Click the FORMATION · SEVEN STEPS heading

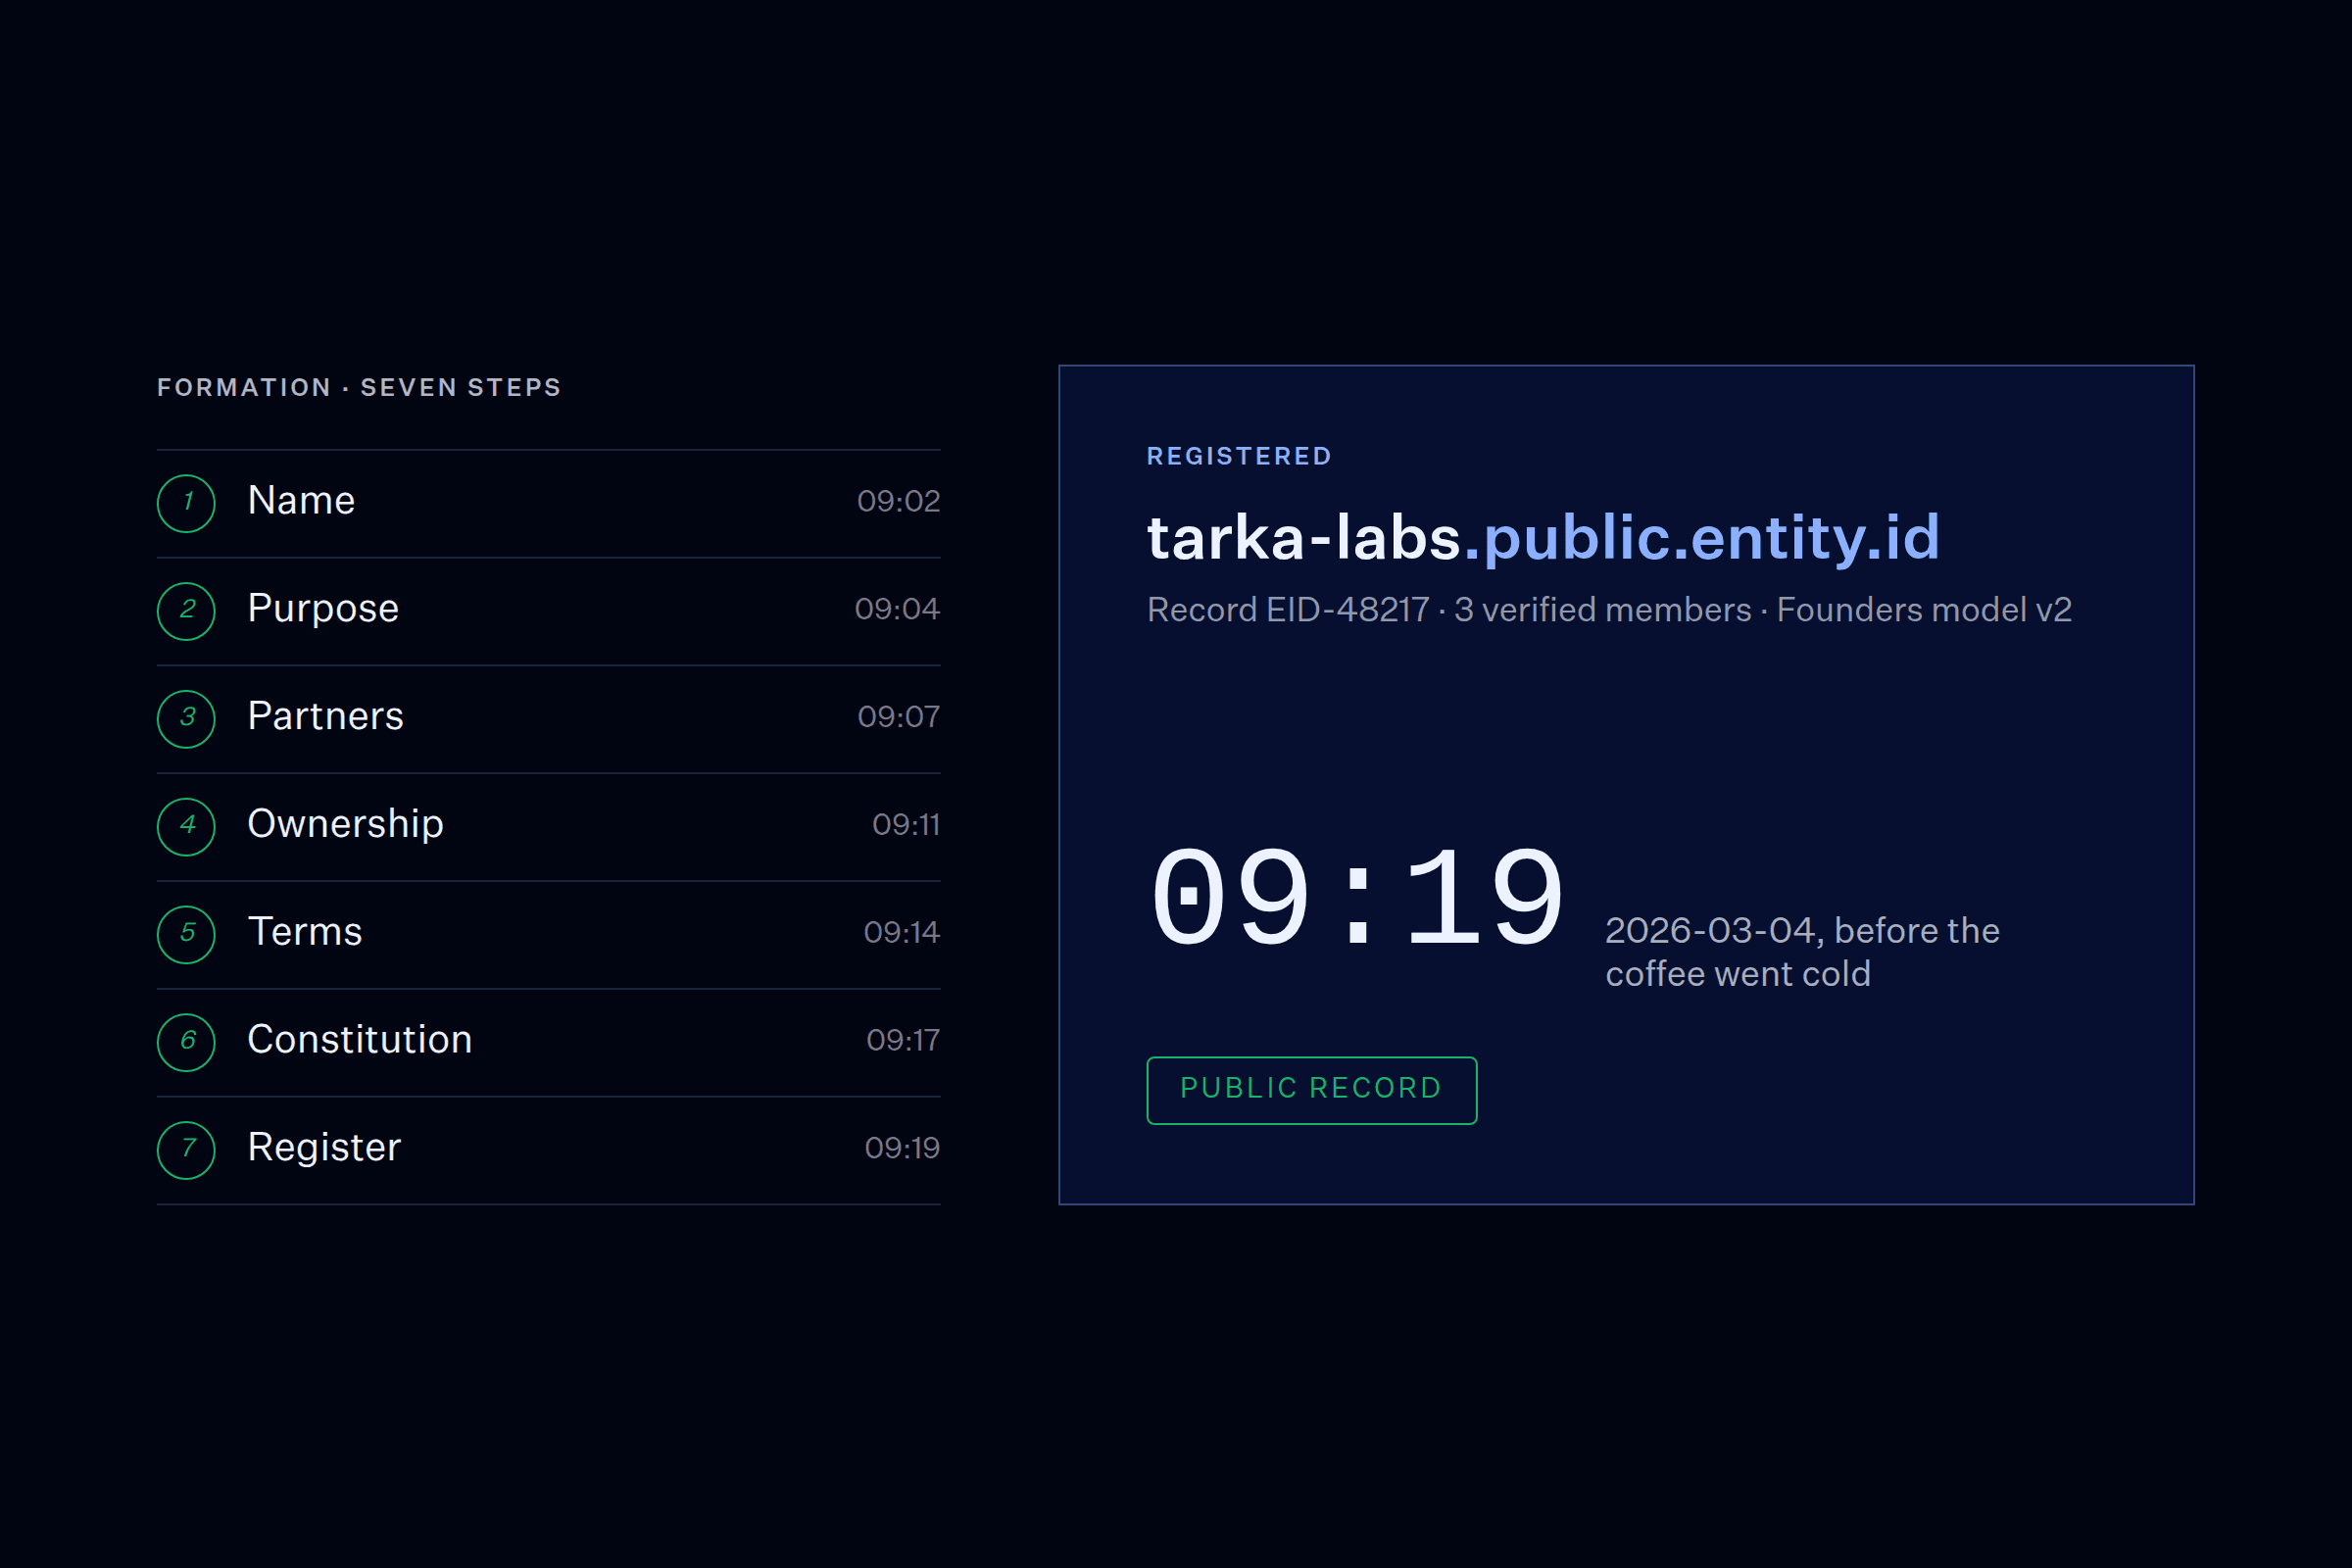(359, 388)
